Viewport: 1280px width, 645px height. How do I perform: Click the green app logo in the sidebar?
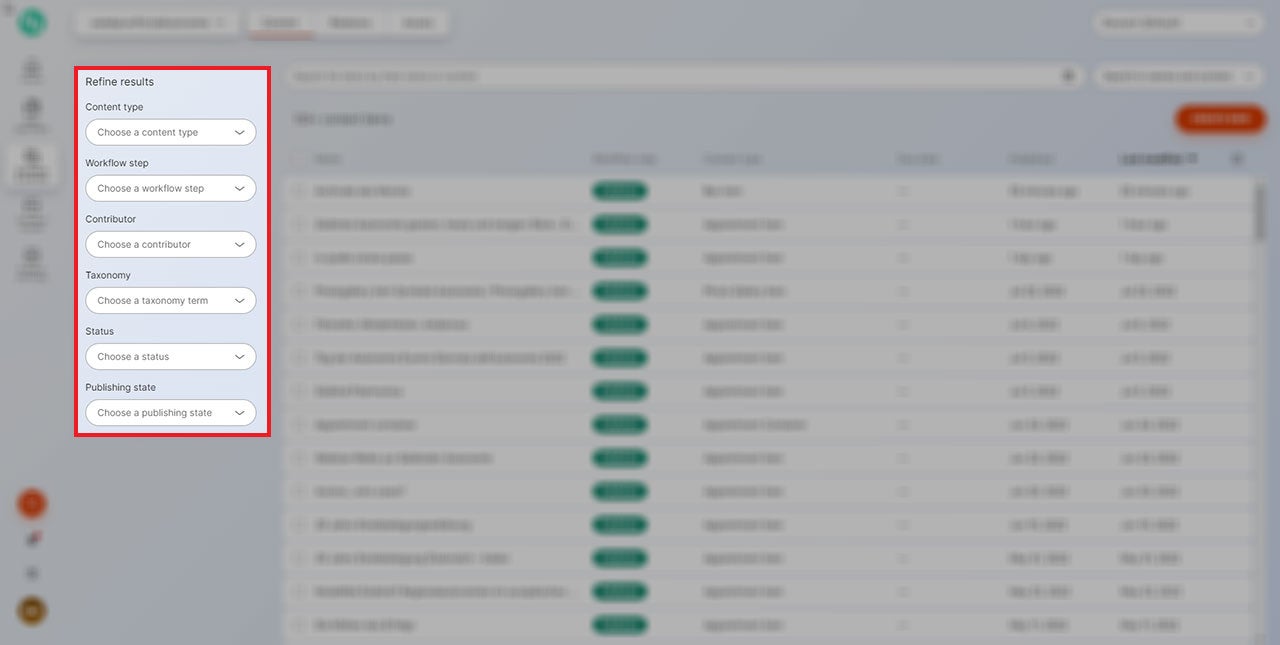point(32,23)
